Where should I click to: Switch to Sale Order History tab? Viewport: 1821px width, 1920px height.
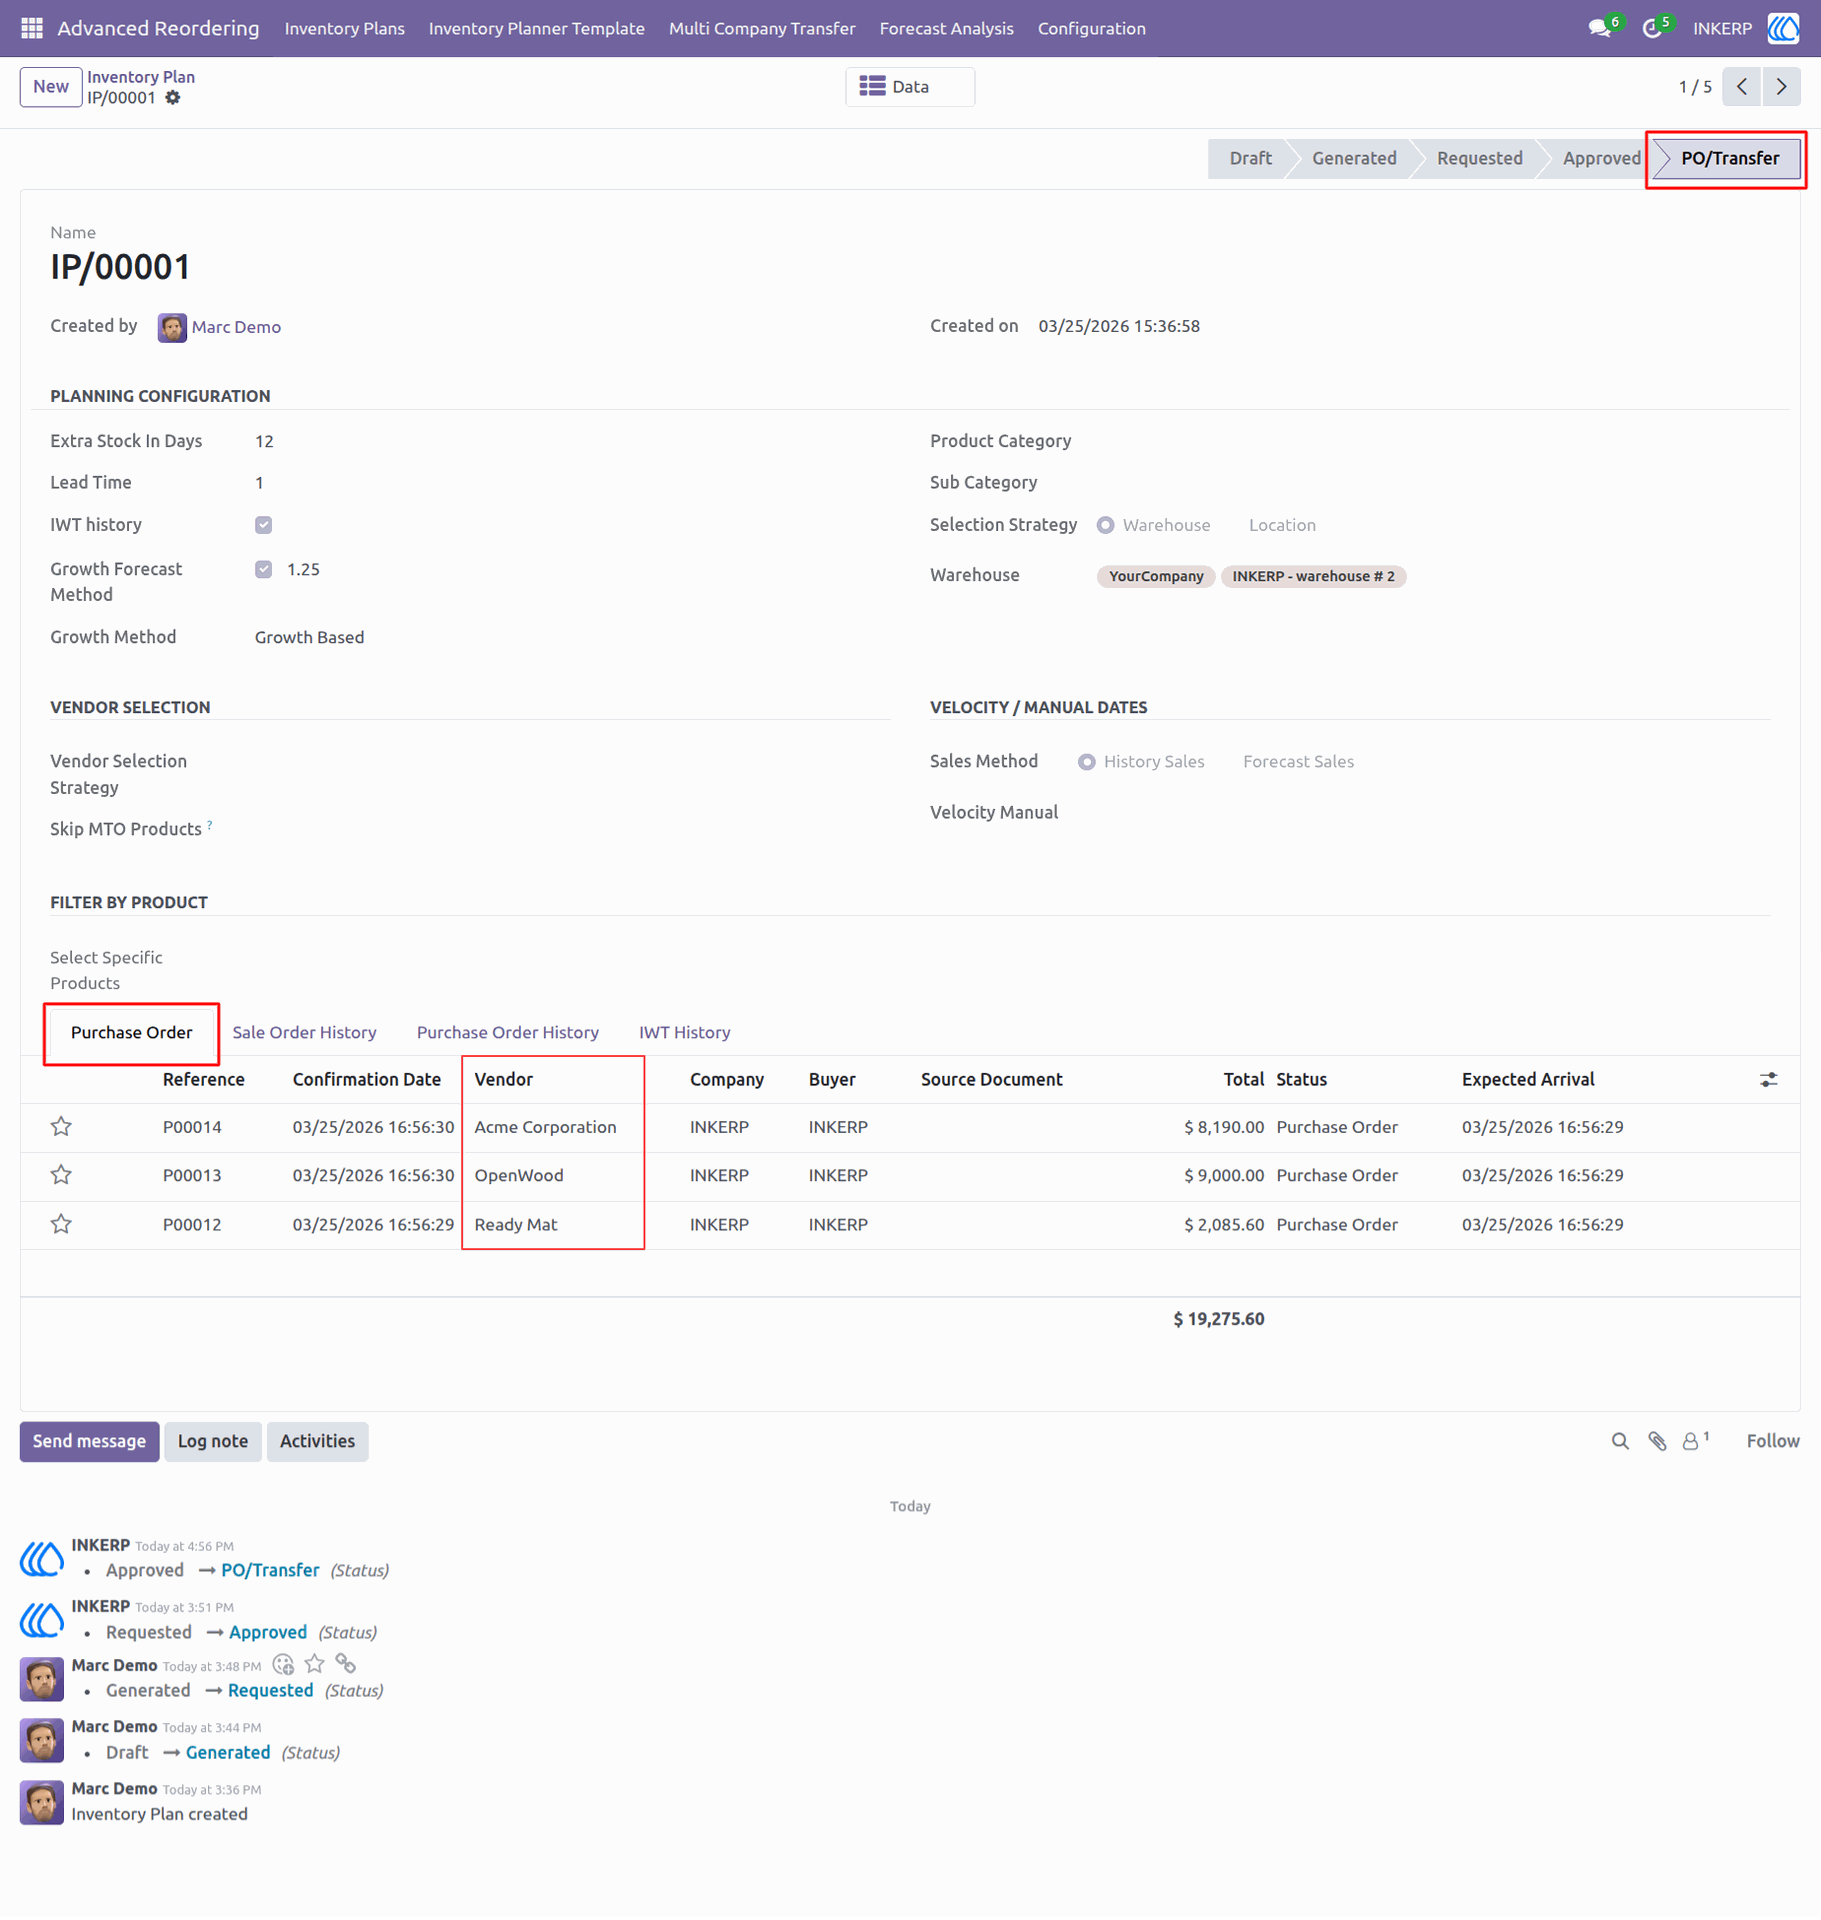(304, 1033)
